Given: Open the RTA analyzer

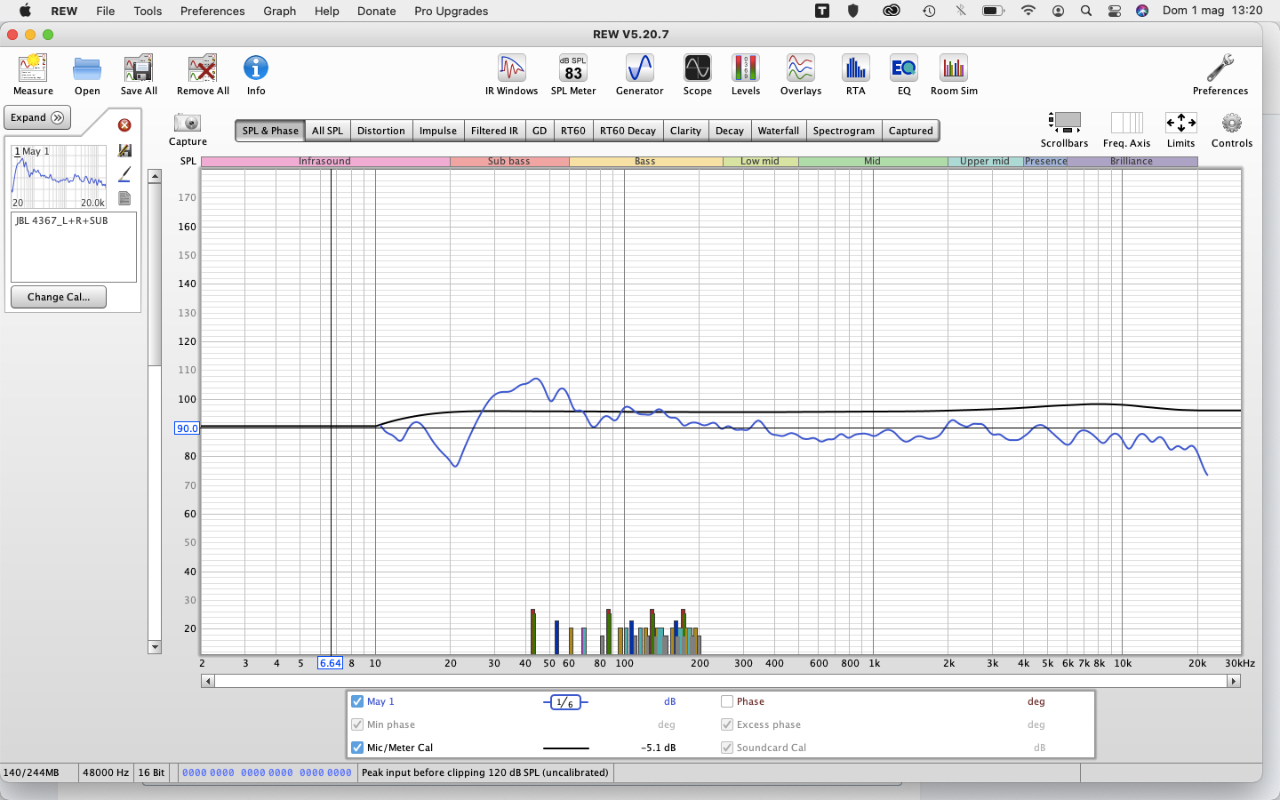Looking at the screenshot, I should 855,75.
